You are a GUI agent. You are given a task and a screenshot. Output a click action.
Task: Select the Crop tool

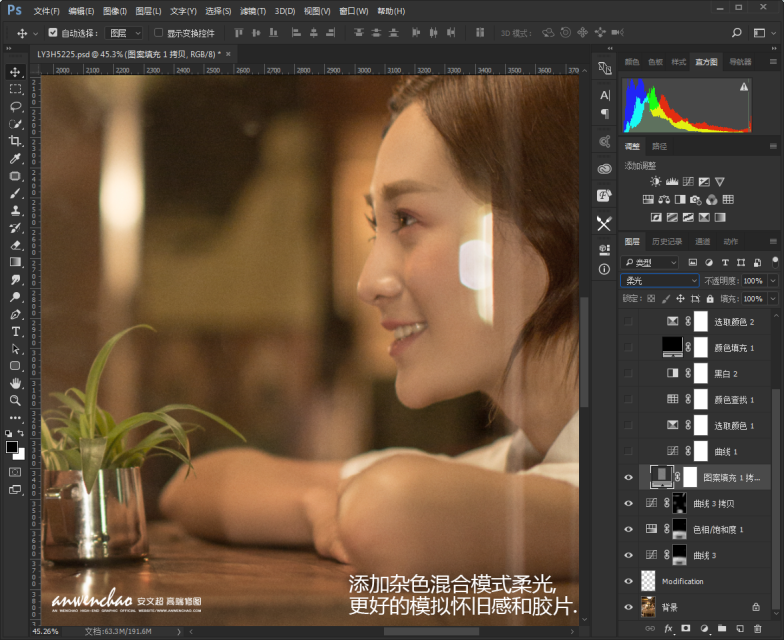[16, 141]
